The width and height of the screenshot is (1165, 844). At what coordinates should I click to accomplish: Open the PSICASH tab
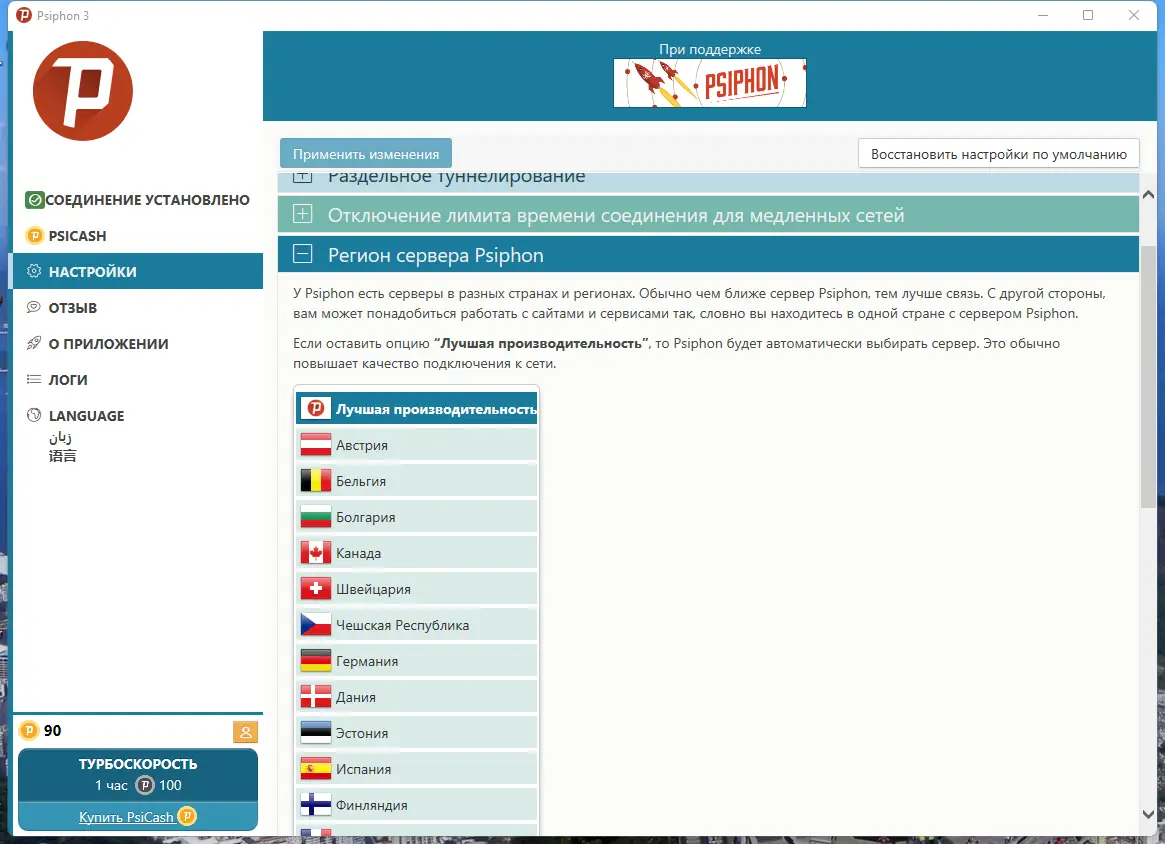tap(138, 236)
